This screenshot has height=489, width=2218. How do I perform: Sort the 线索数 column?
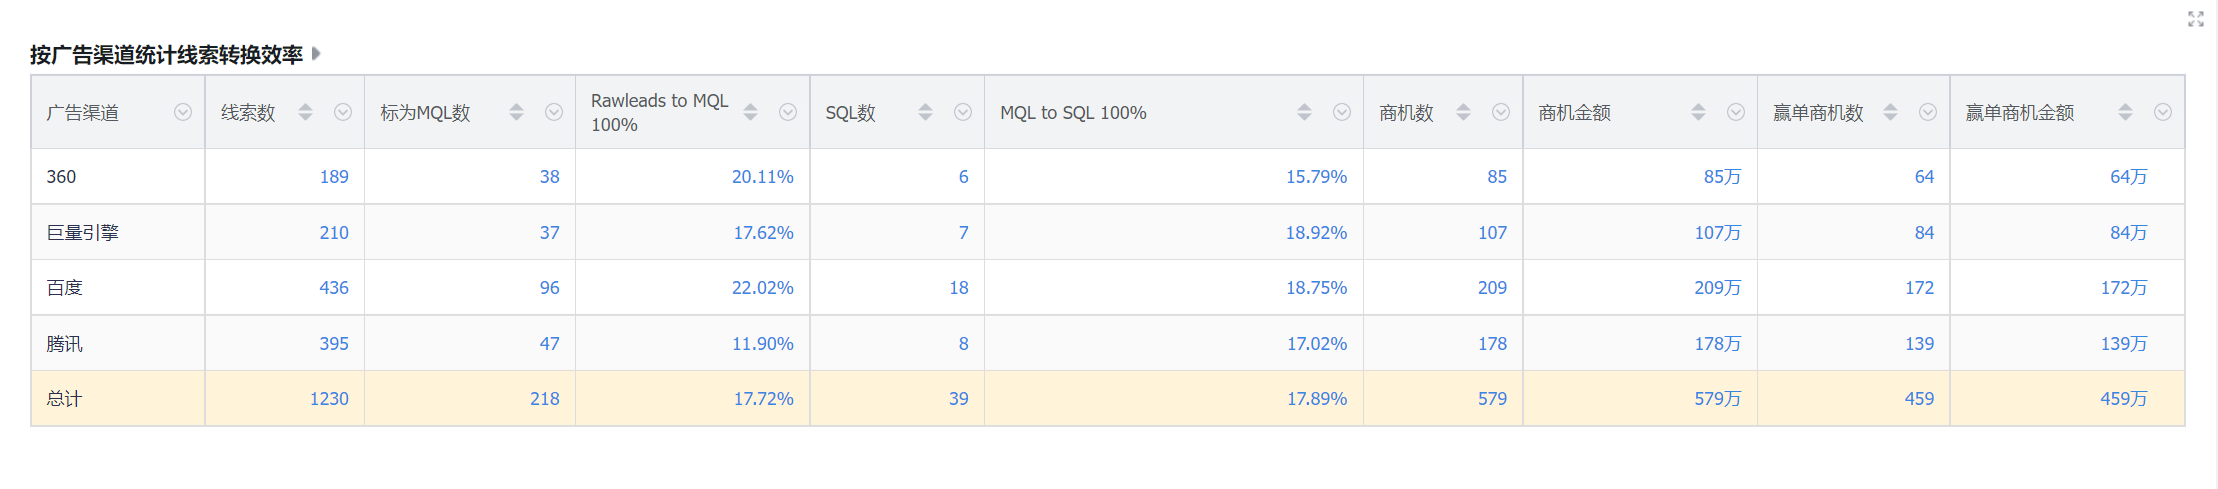pos(305,112)
